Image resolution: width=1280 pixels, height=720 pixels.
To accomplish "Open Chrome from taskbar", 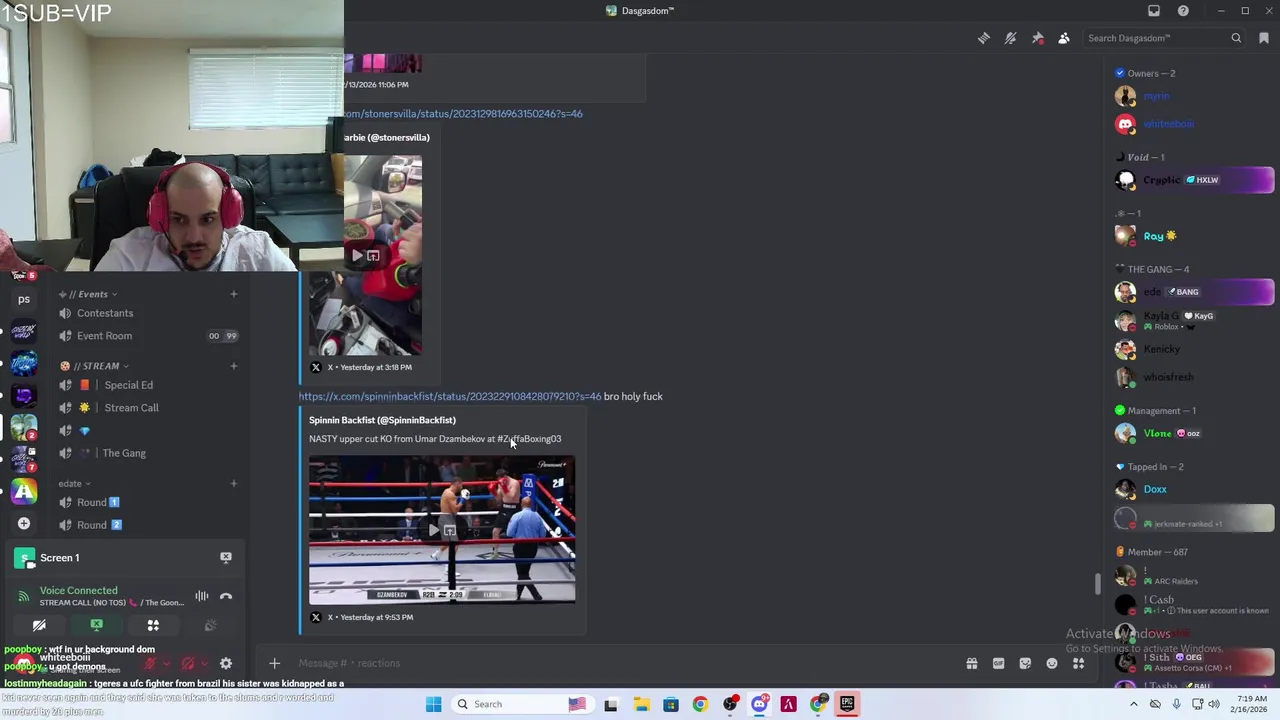I will point(700,704).
